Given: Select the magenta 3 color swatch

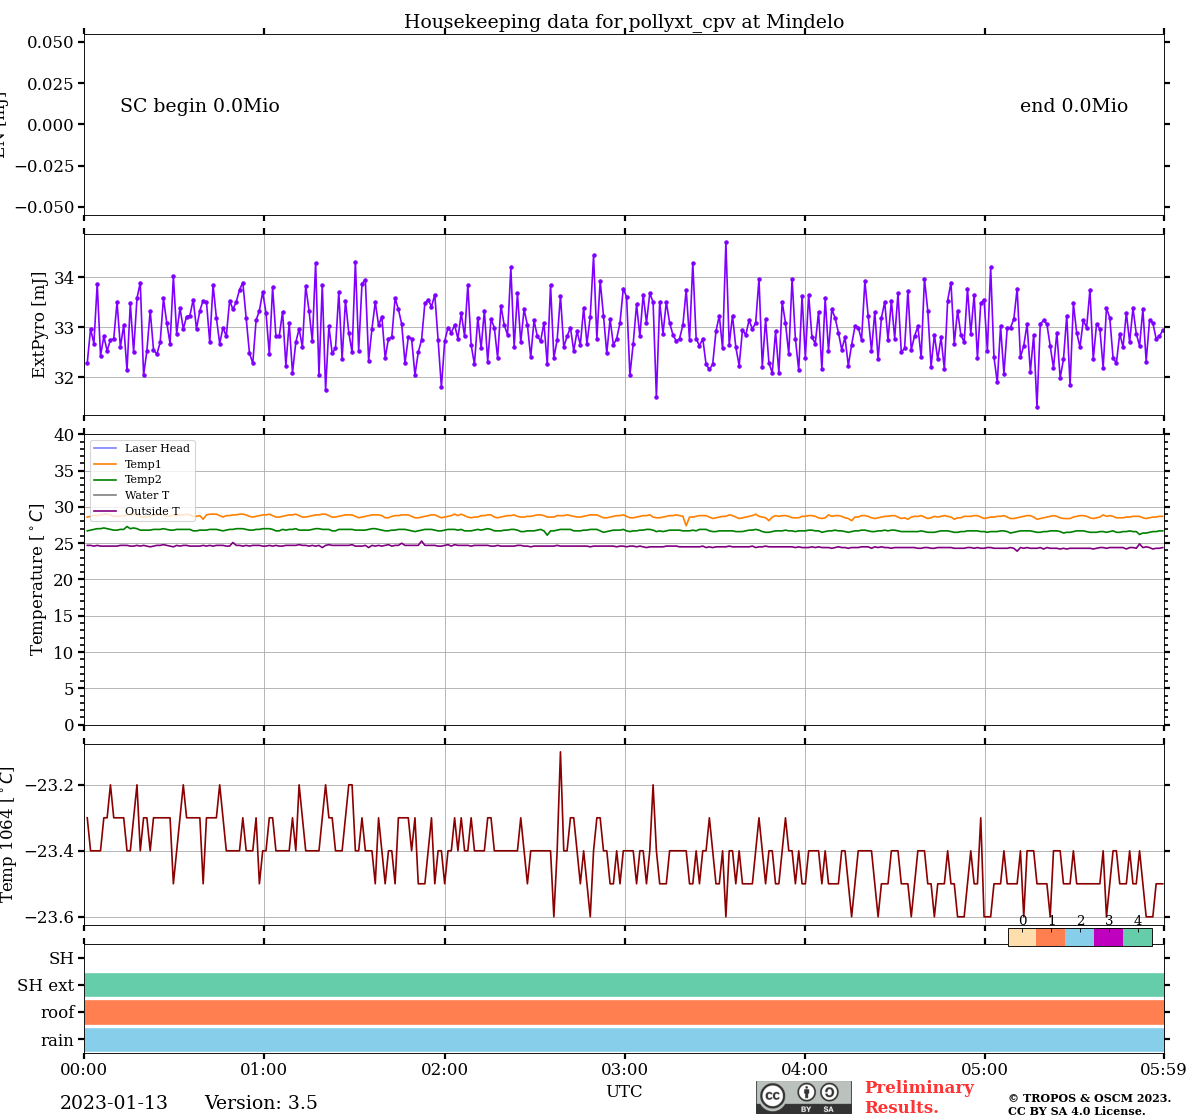Looking at the screenshot, I should pos(1109,937).
